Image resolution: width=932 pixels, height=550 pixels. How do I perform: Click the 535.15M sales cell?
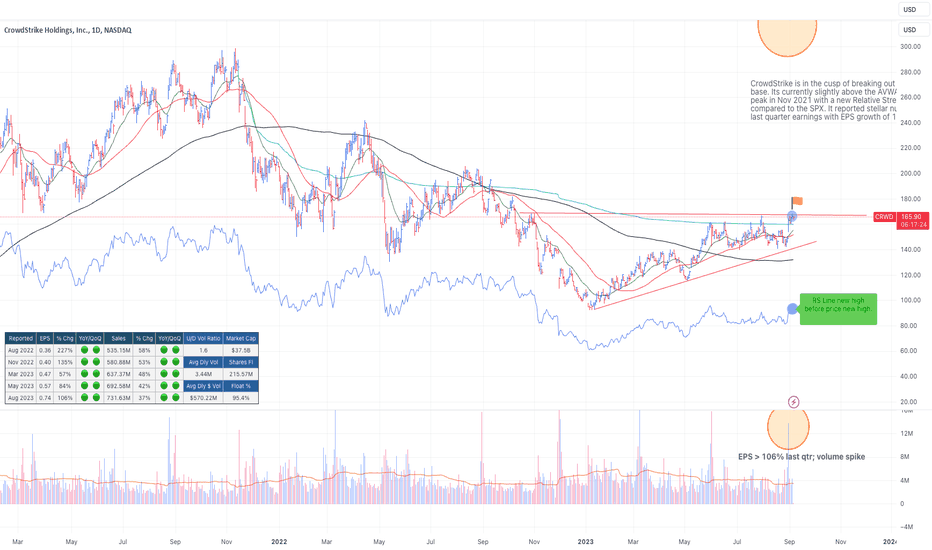[x=118, y=350]
